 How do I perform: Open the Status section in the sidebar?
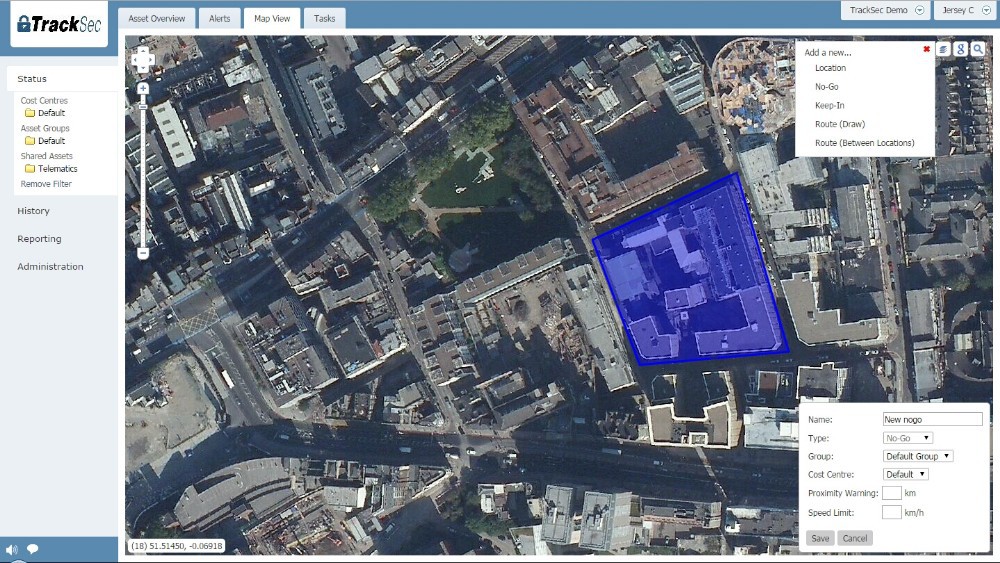pos(62,79)
